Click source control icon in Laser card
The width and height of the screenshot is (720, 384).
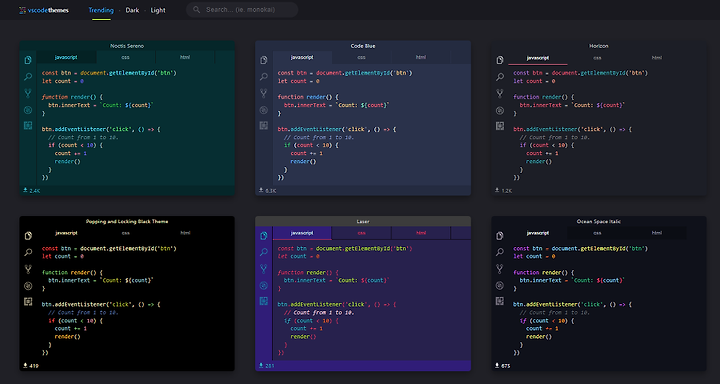(x=264, y=269)
